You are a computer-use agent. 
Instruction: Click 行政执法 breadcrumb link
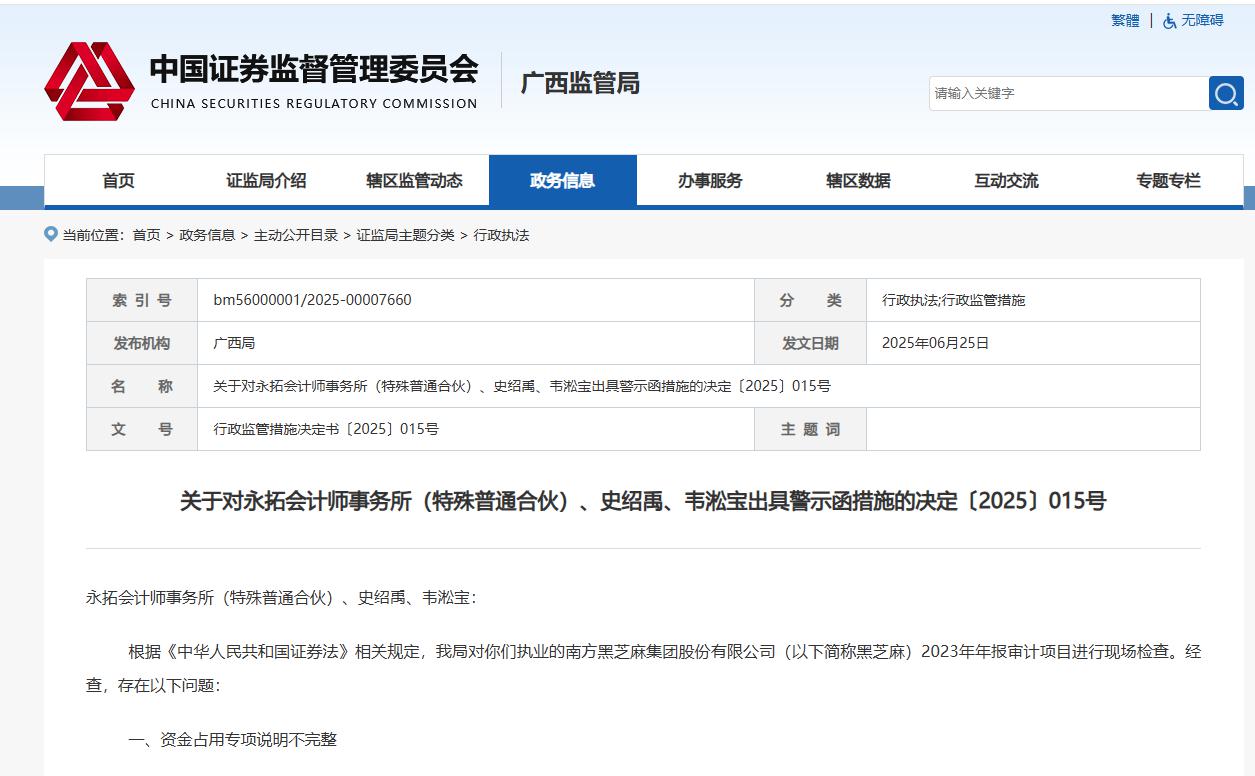501,235
